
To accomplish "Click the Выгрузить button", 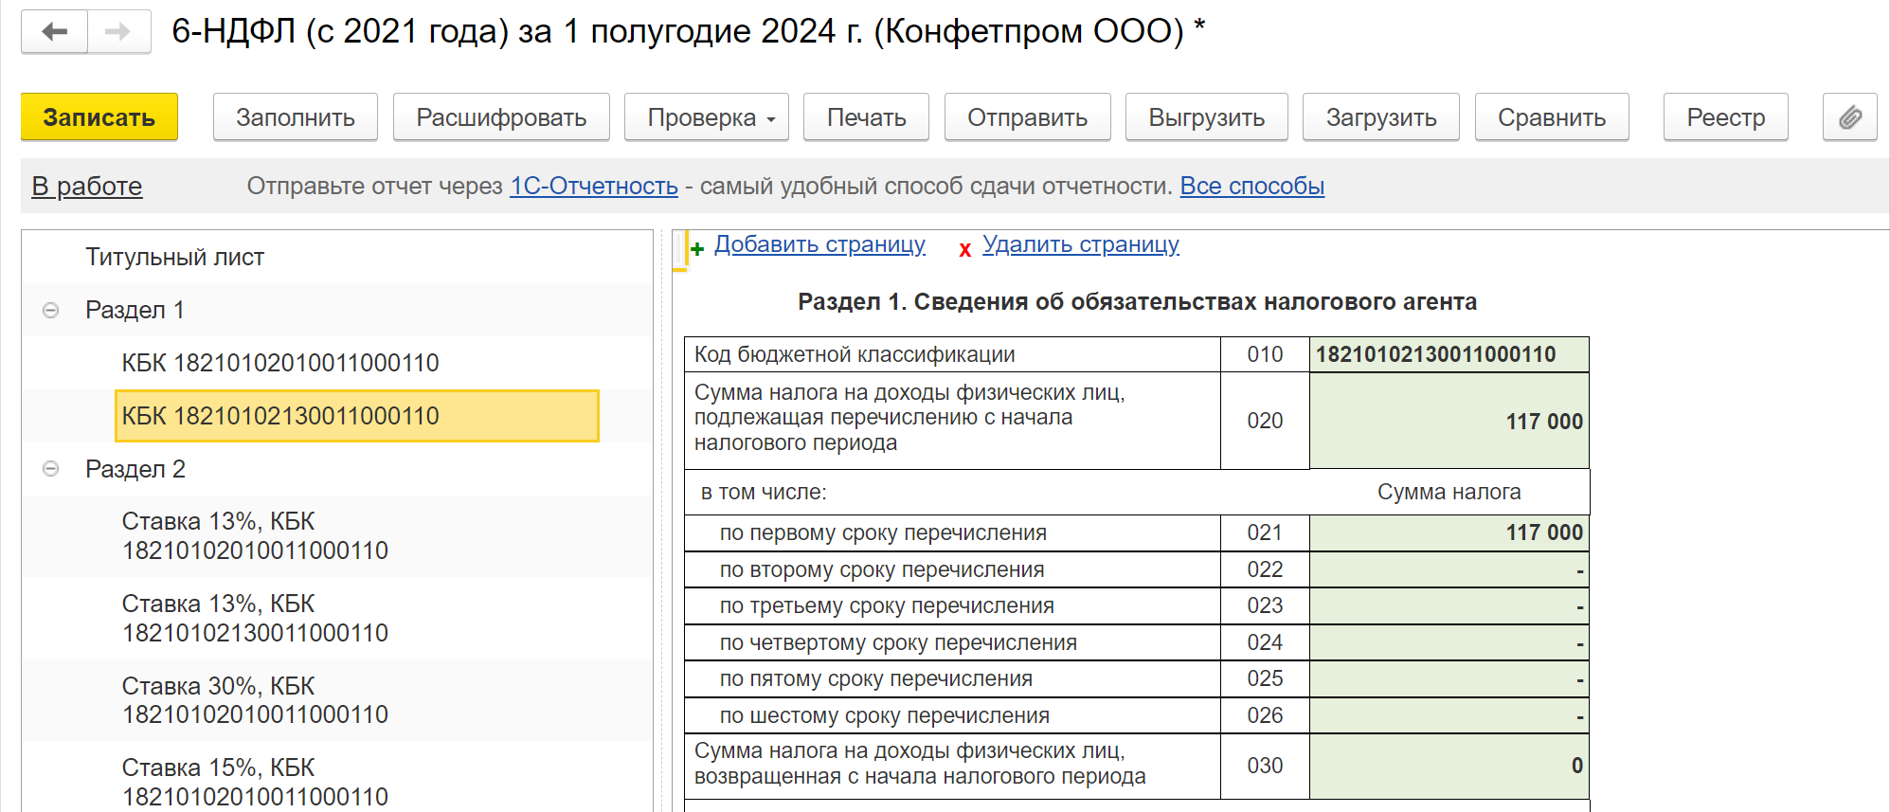I will (1206, 117).
